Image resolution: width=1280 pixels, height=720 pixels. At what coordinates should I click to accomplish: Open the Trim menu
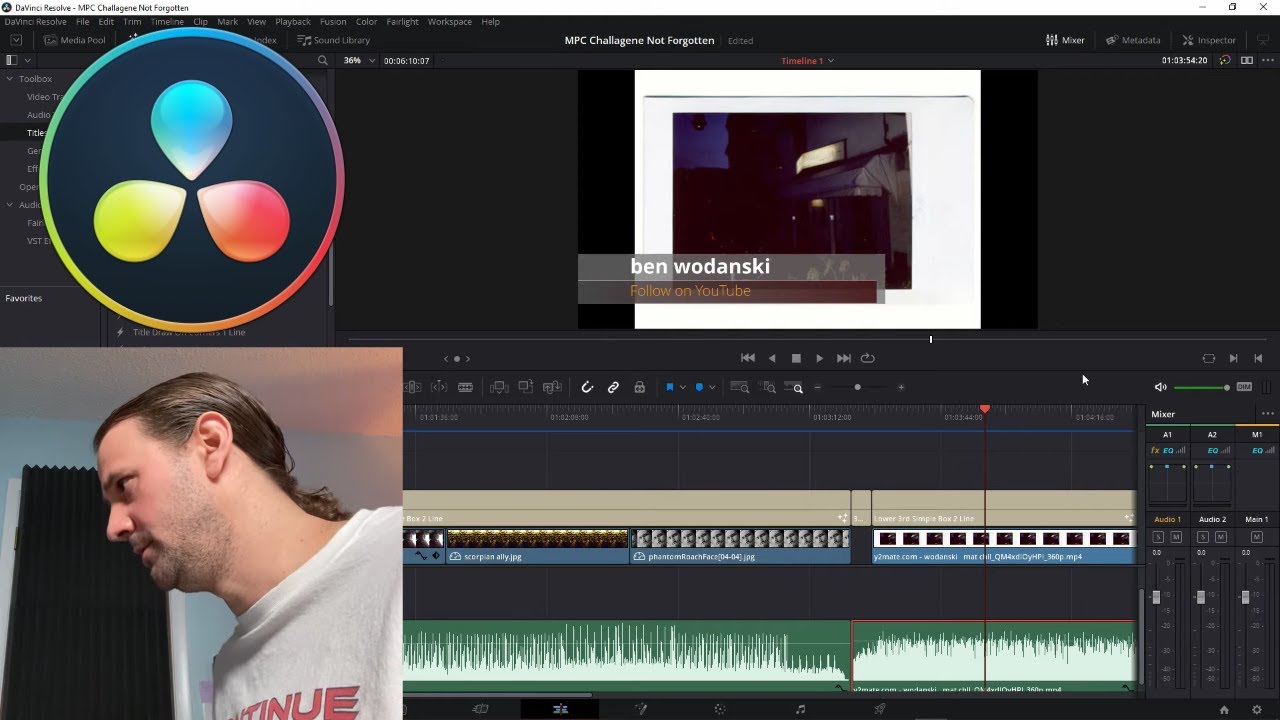pyautogui.click(x=132, y=21)
